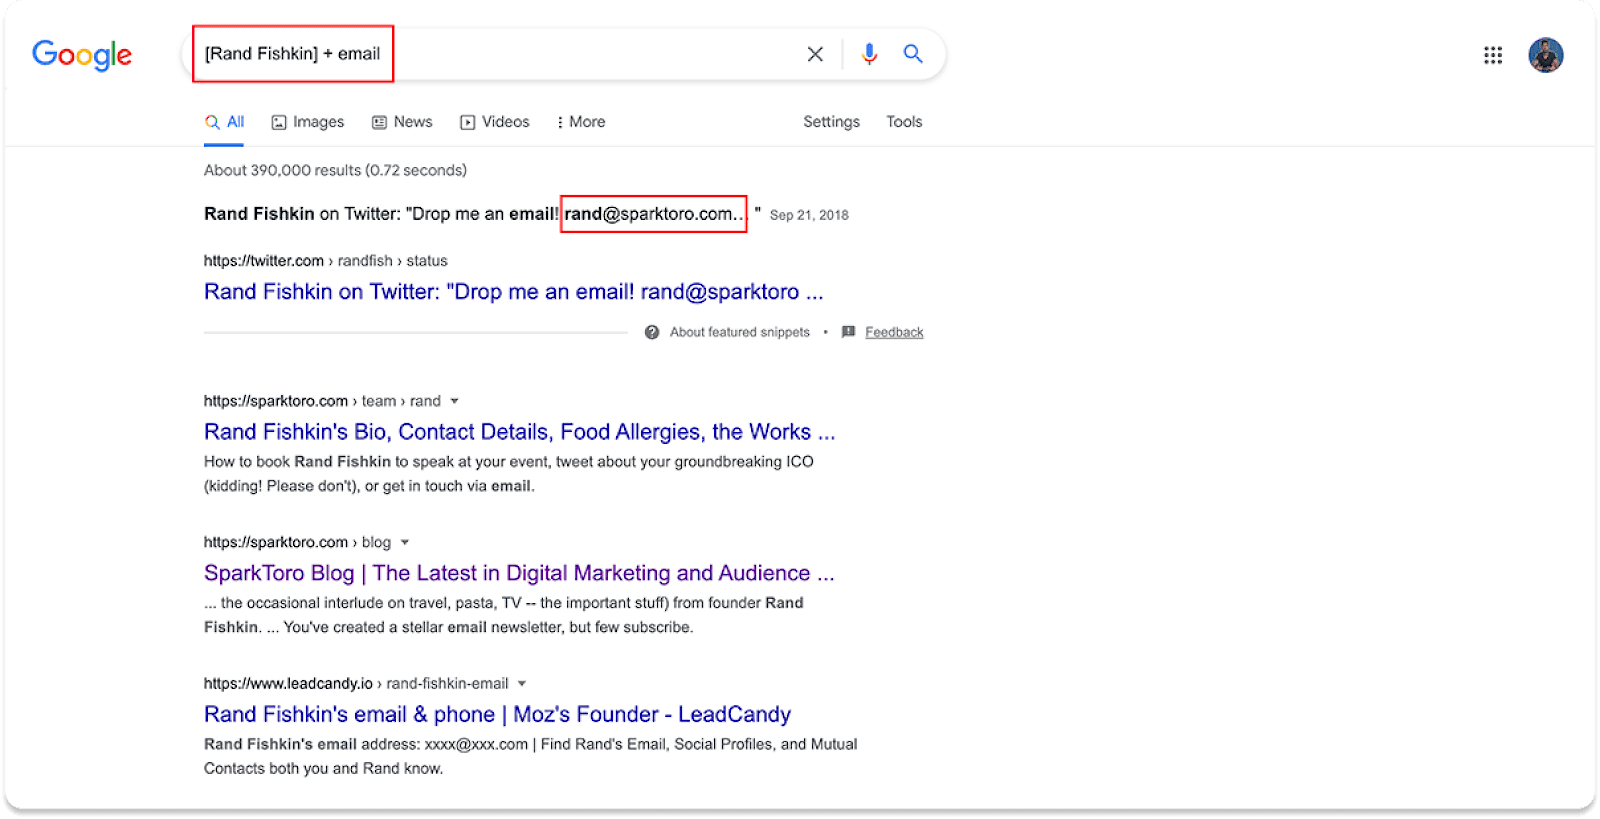Open the Rand Fishkin on Twitter result

[513, 292]
